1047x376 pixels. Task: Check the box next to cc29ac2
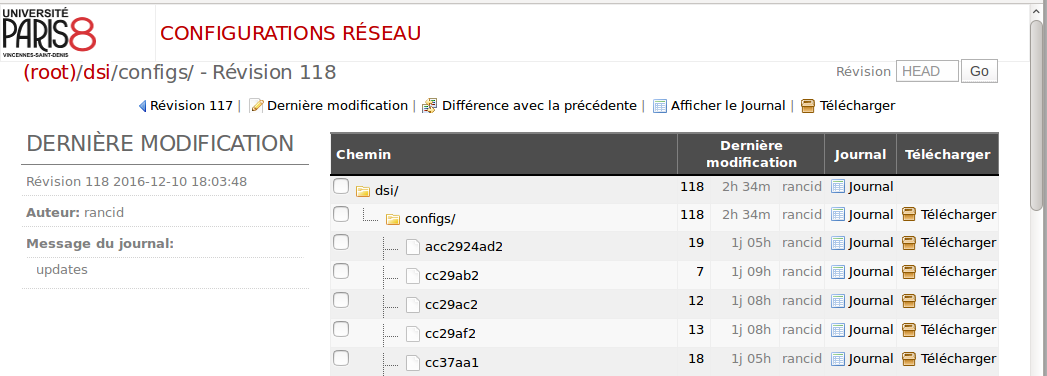pyautogui.click(x=341, y=300)
